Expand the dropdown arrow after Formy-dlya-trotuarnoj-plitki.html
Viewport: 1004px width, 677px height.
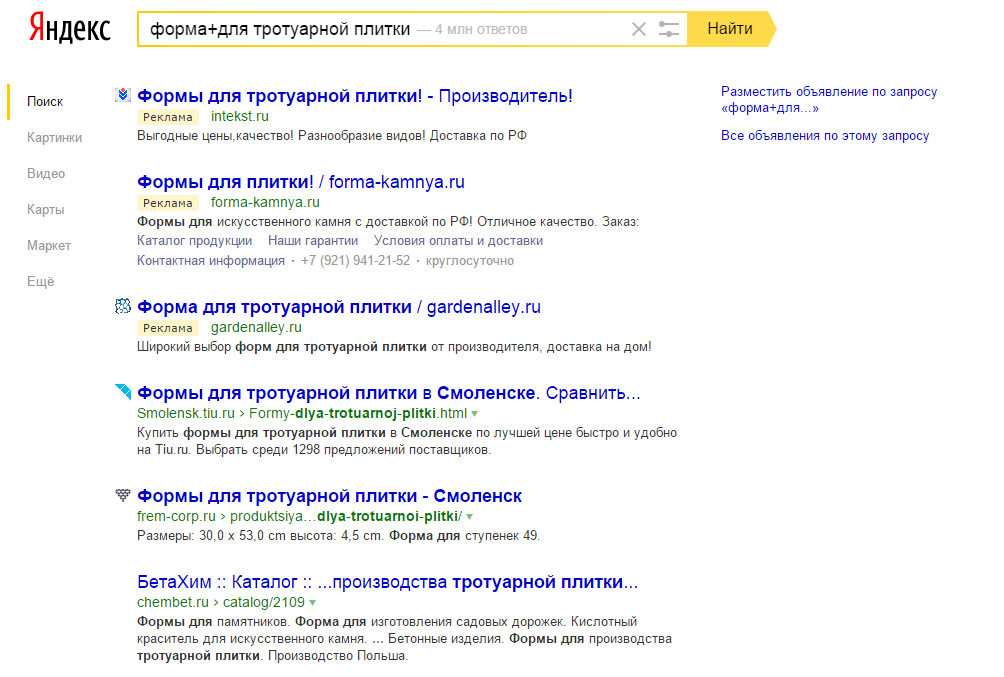(x=474, y=414)
